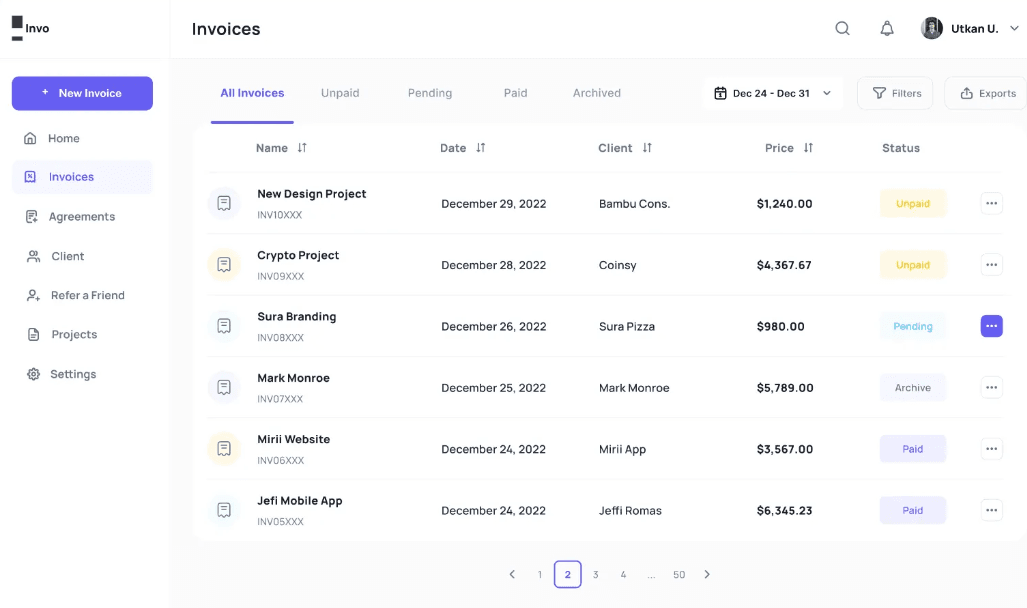Viewport: 1027px width, 608px height.
Task: Click the Exports button
Action: click(988, 93)
